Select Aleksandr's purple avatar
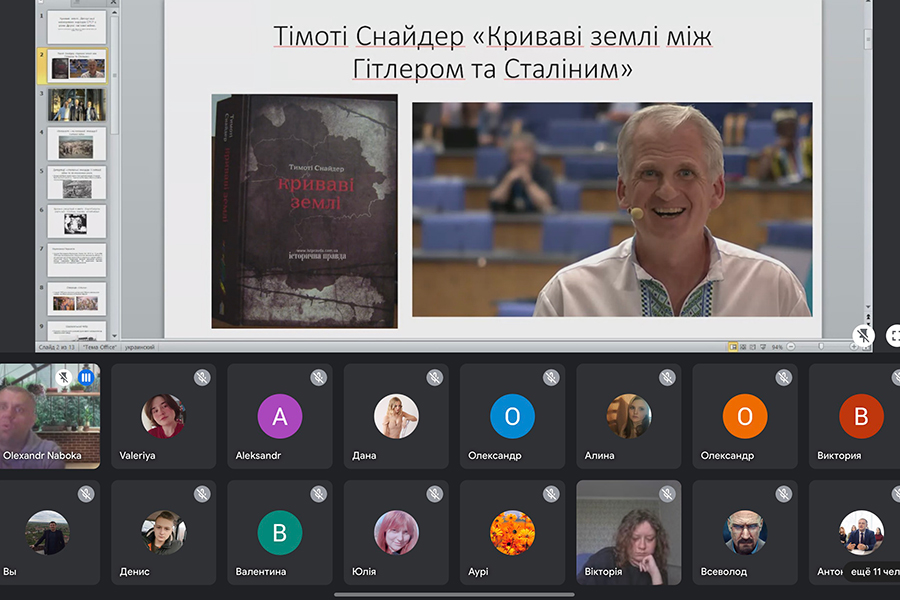This screenshot has height=600, width=900. point(280,416)
